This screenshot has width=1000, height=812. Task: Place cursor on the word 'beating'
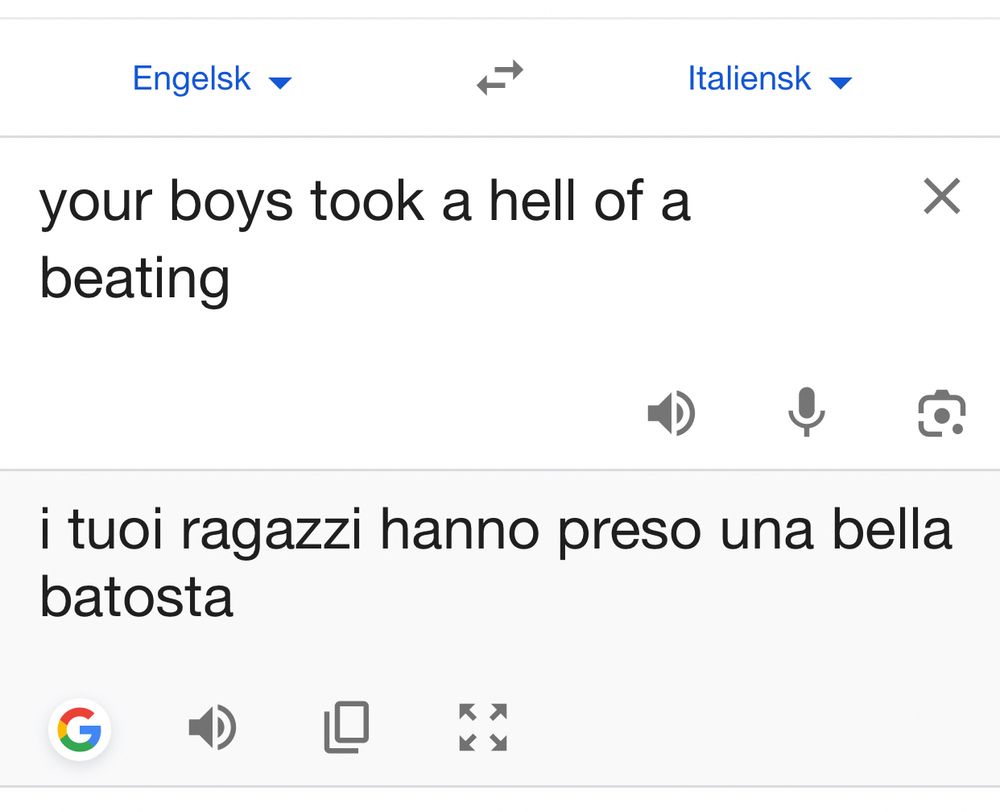[x=135, y=278]
